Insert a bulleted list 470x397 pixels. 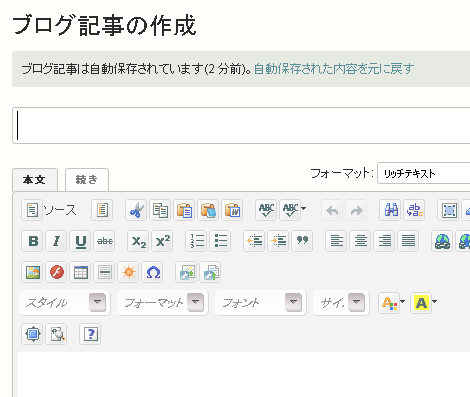[x=220, y=241]
